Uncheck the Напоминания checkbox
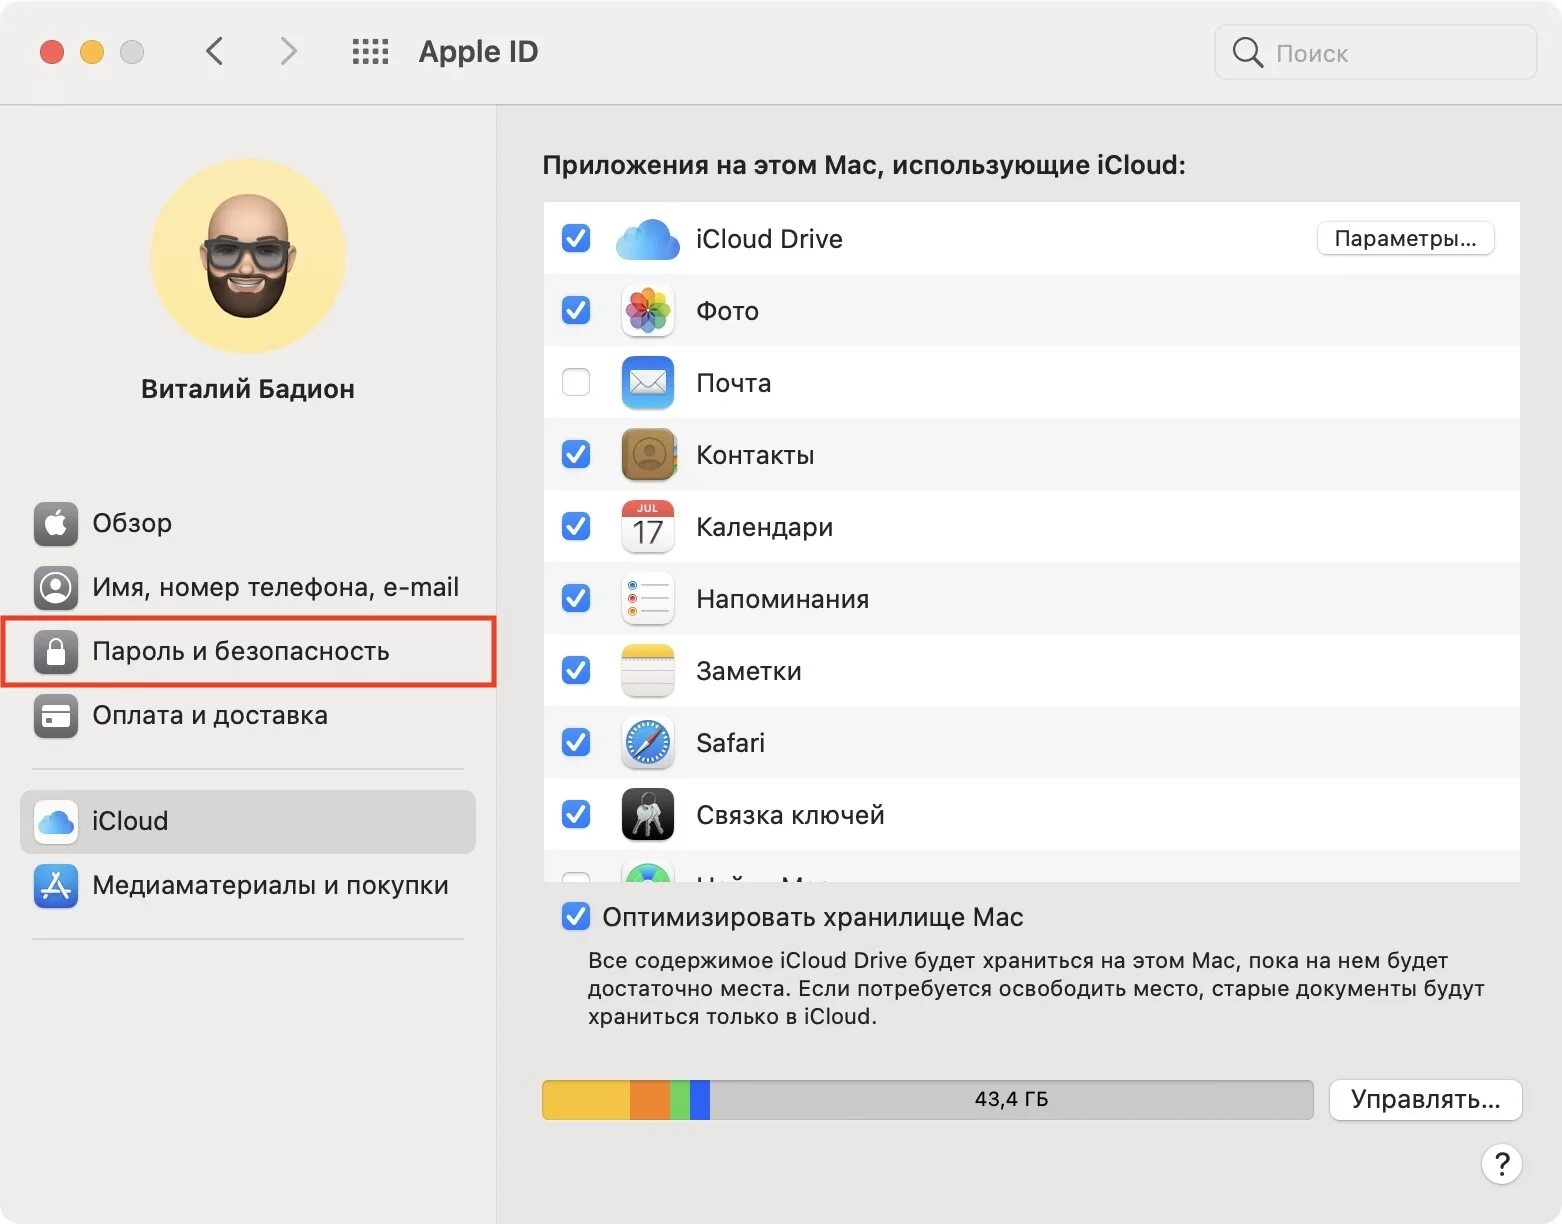This screenshot has width=1562, height=1224. [x=576, y=599]
